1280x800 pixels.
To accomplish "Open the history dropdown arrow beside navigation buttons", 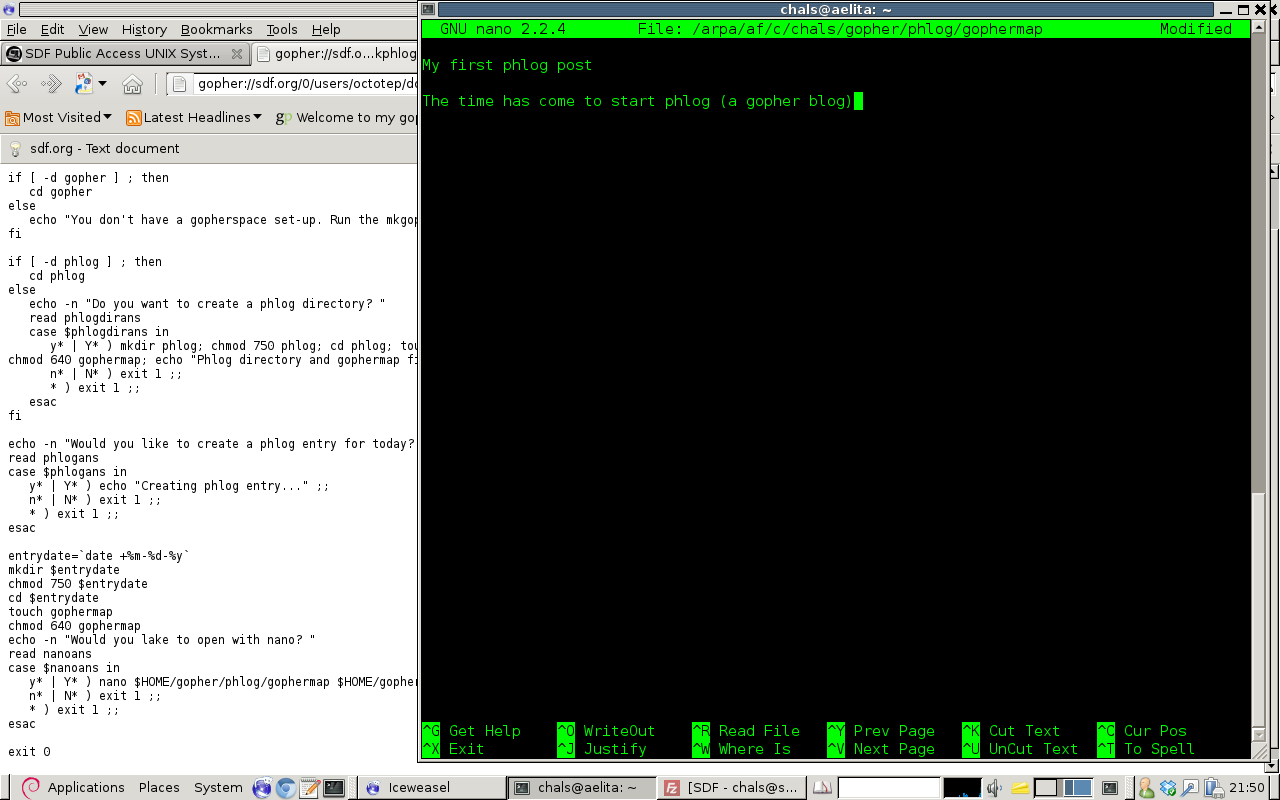I will [x=103, y=84].
